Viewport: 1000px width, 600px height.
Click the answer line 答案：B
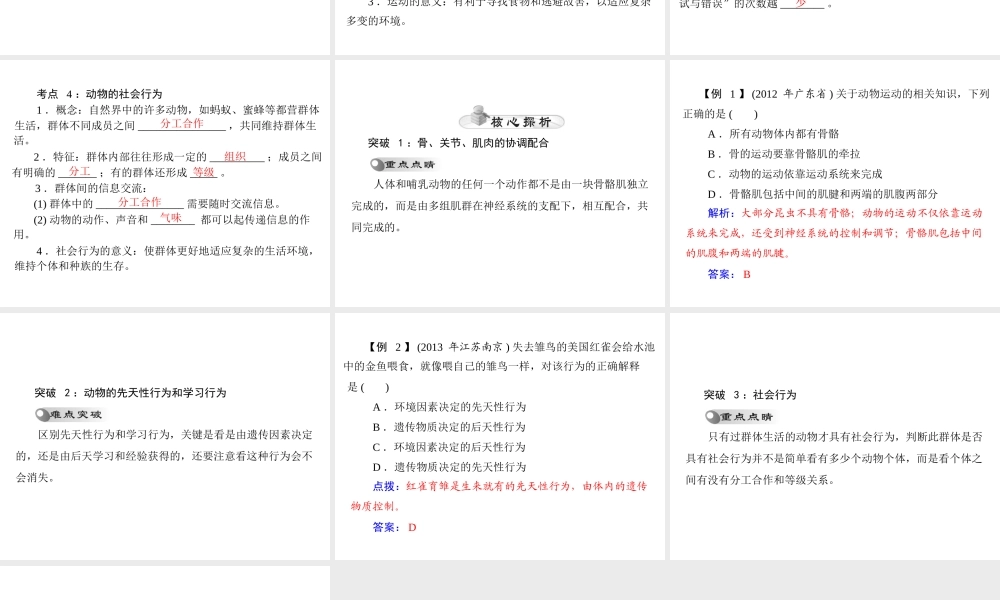point(729,274)
